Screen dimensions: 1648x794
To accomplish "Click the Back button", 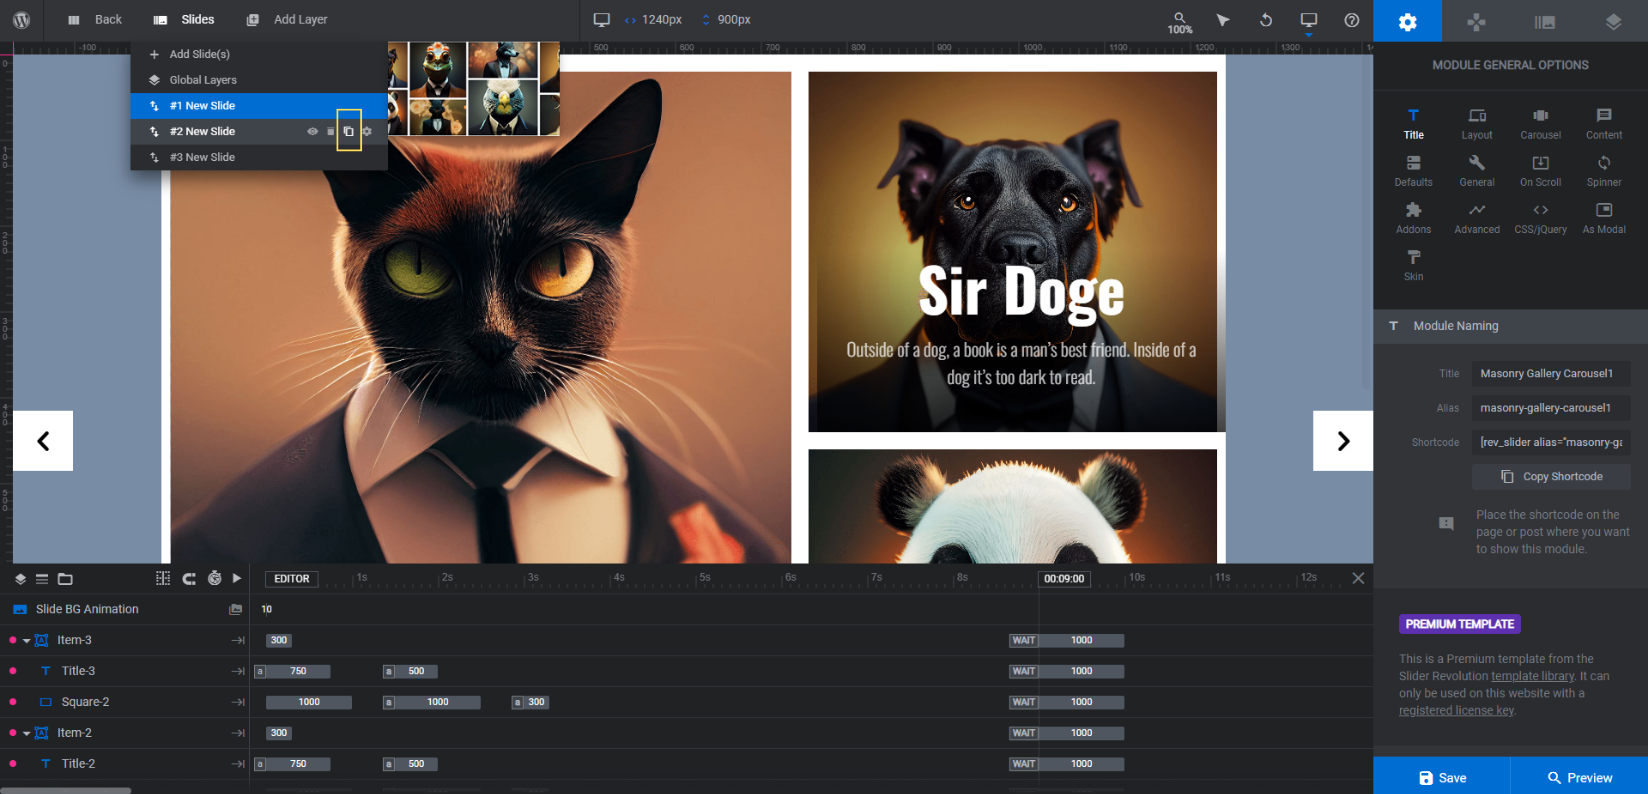I will (x=94, y=20).
